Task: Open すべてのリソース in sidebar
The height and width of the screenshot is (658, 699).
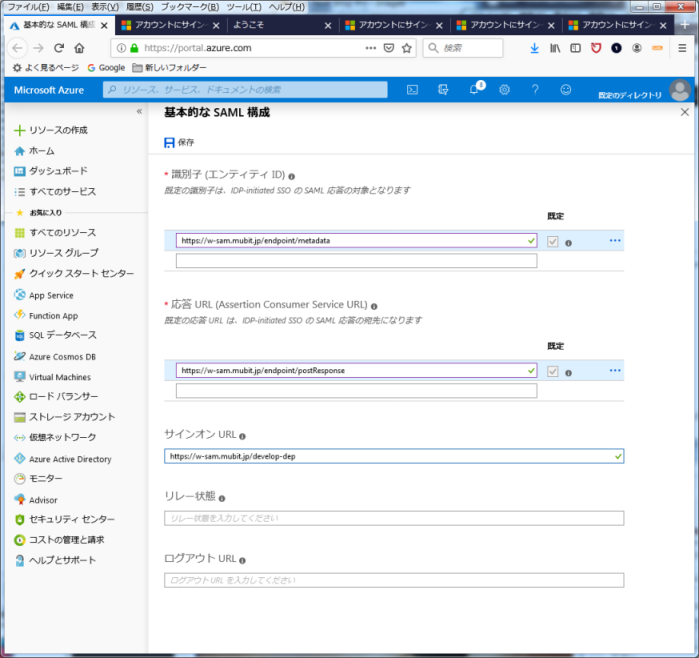Action: (x=55, y=233)
